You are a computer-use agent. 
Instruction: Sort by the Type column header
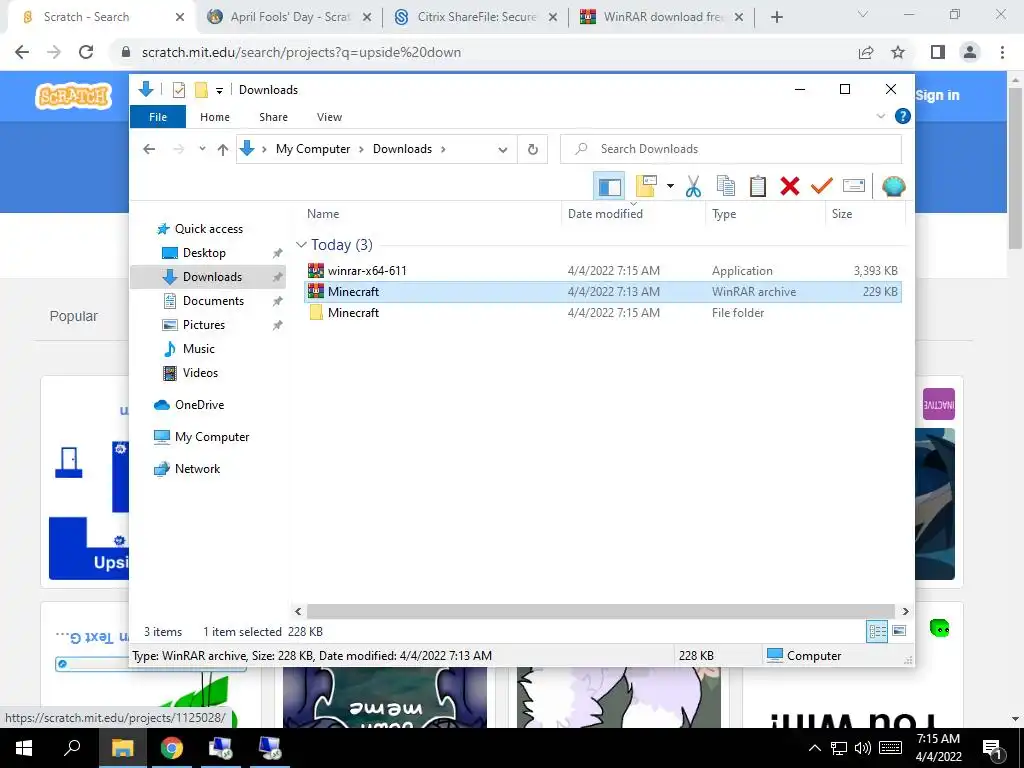click(724, 214)
